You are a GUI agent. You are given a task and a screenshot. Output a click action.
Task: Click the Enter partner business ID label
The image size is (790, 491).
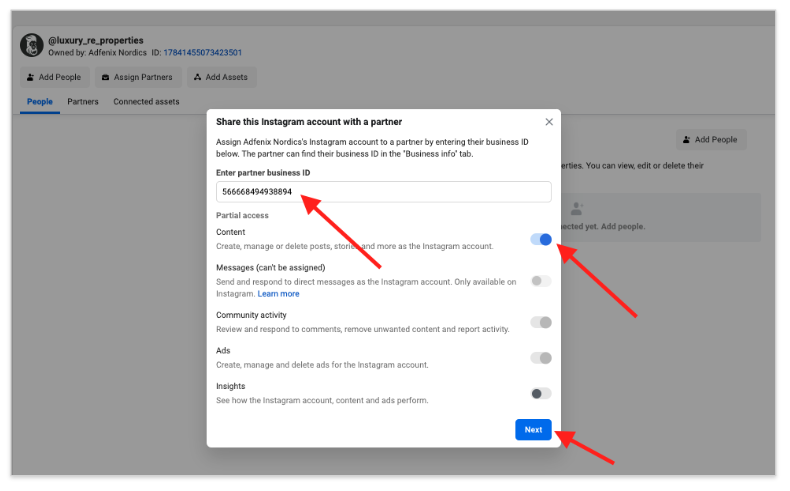click(x=263, y=173)
